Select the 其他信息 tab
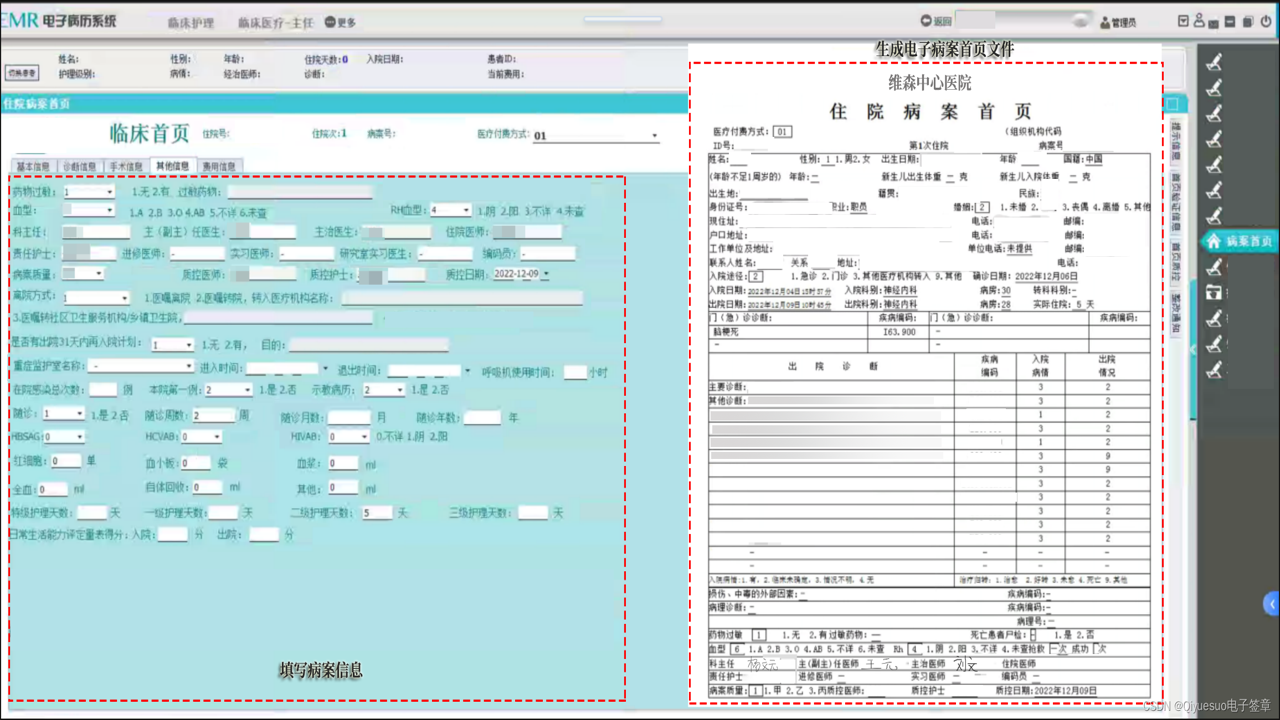The image size is (1280, 720). tap(172, 166)
